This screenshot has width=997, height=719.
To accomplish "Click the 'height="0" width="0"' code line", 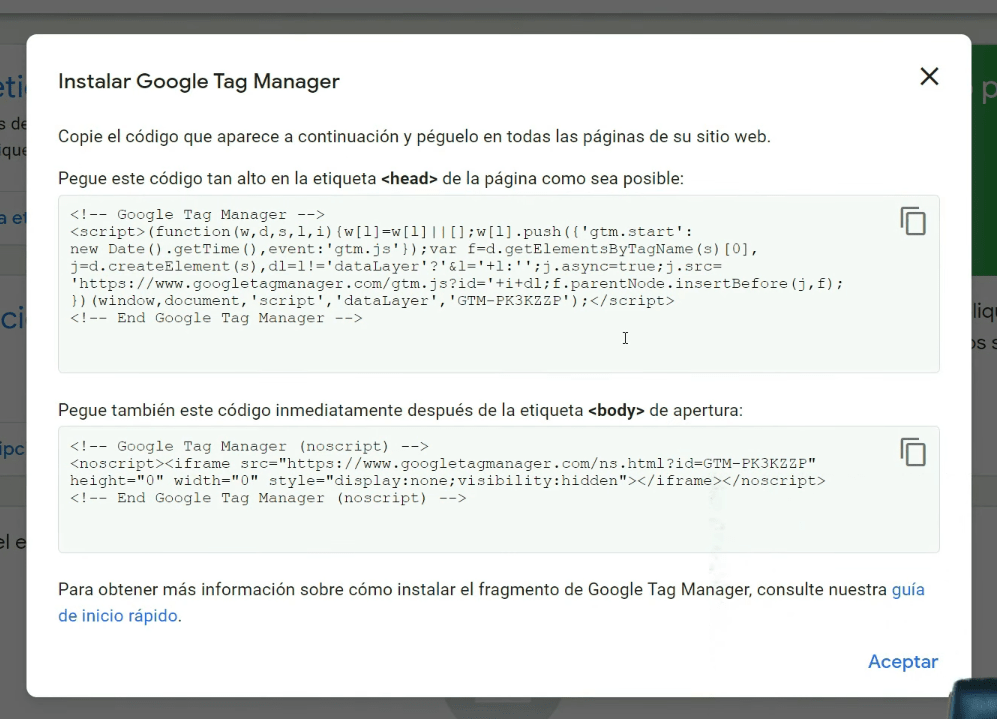I will (448, 481).
